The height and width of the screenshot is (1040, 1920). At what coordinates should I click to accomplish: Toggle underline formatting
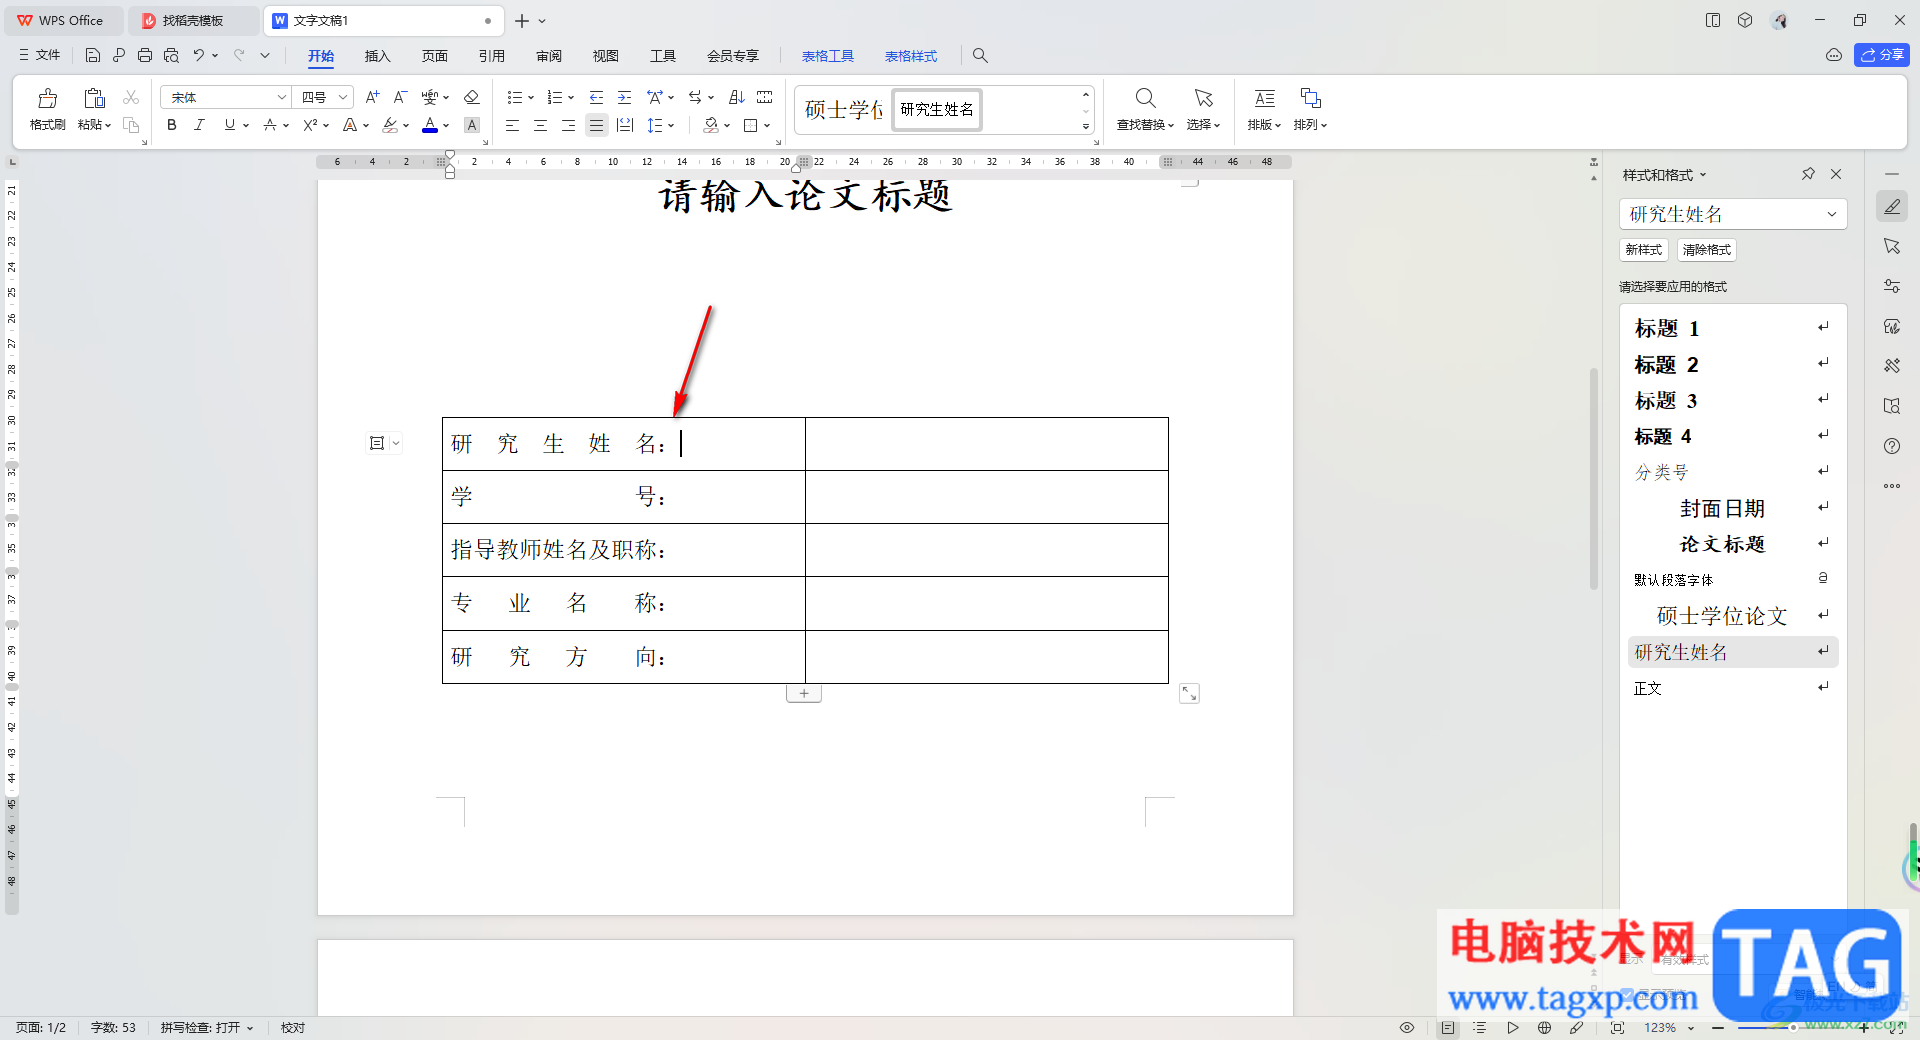click(x=230, y=125)
